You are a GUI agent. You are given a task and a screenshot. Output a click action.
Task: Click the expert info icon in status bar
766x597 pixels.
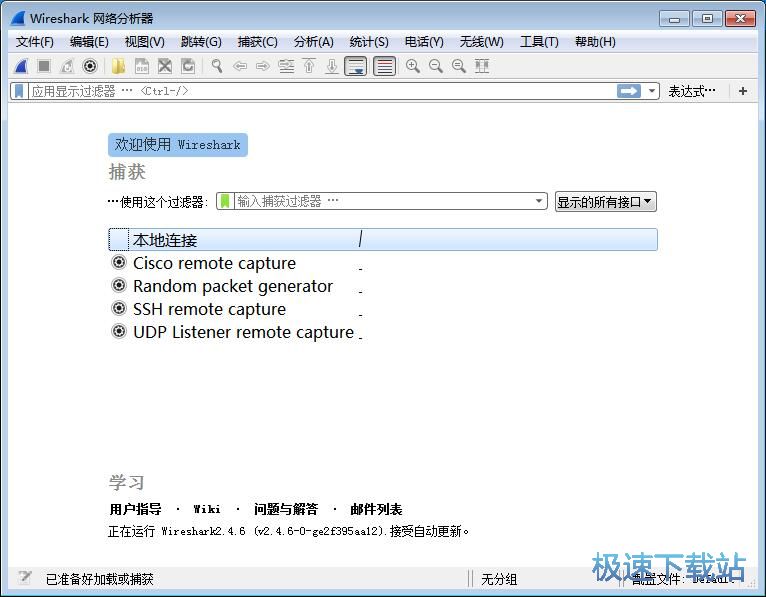pyautogui.click(x=24, y=578)
